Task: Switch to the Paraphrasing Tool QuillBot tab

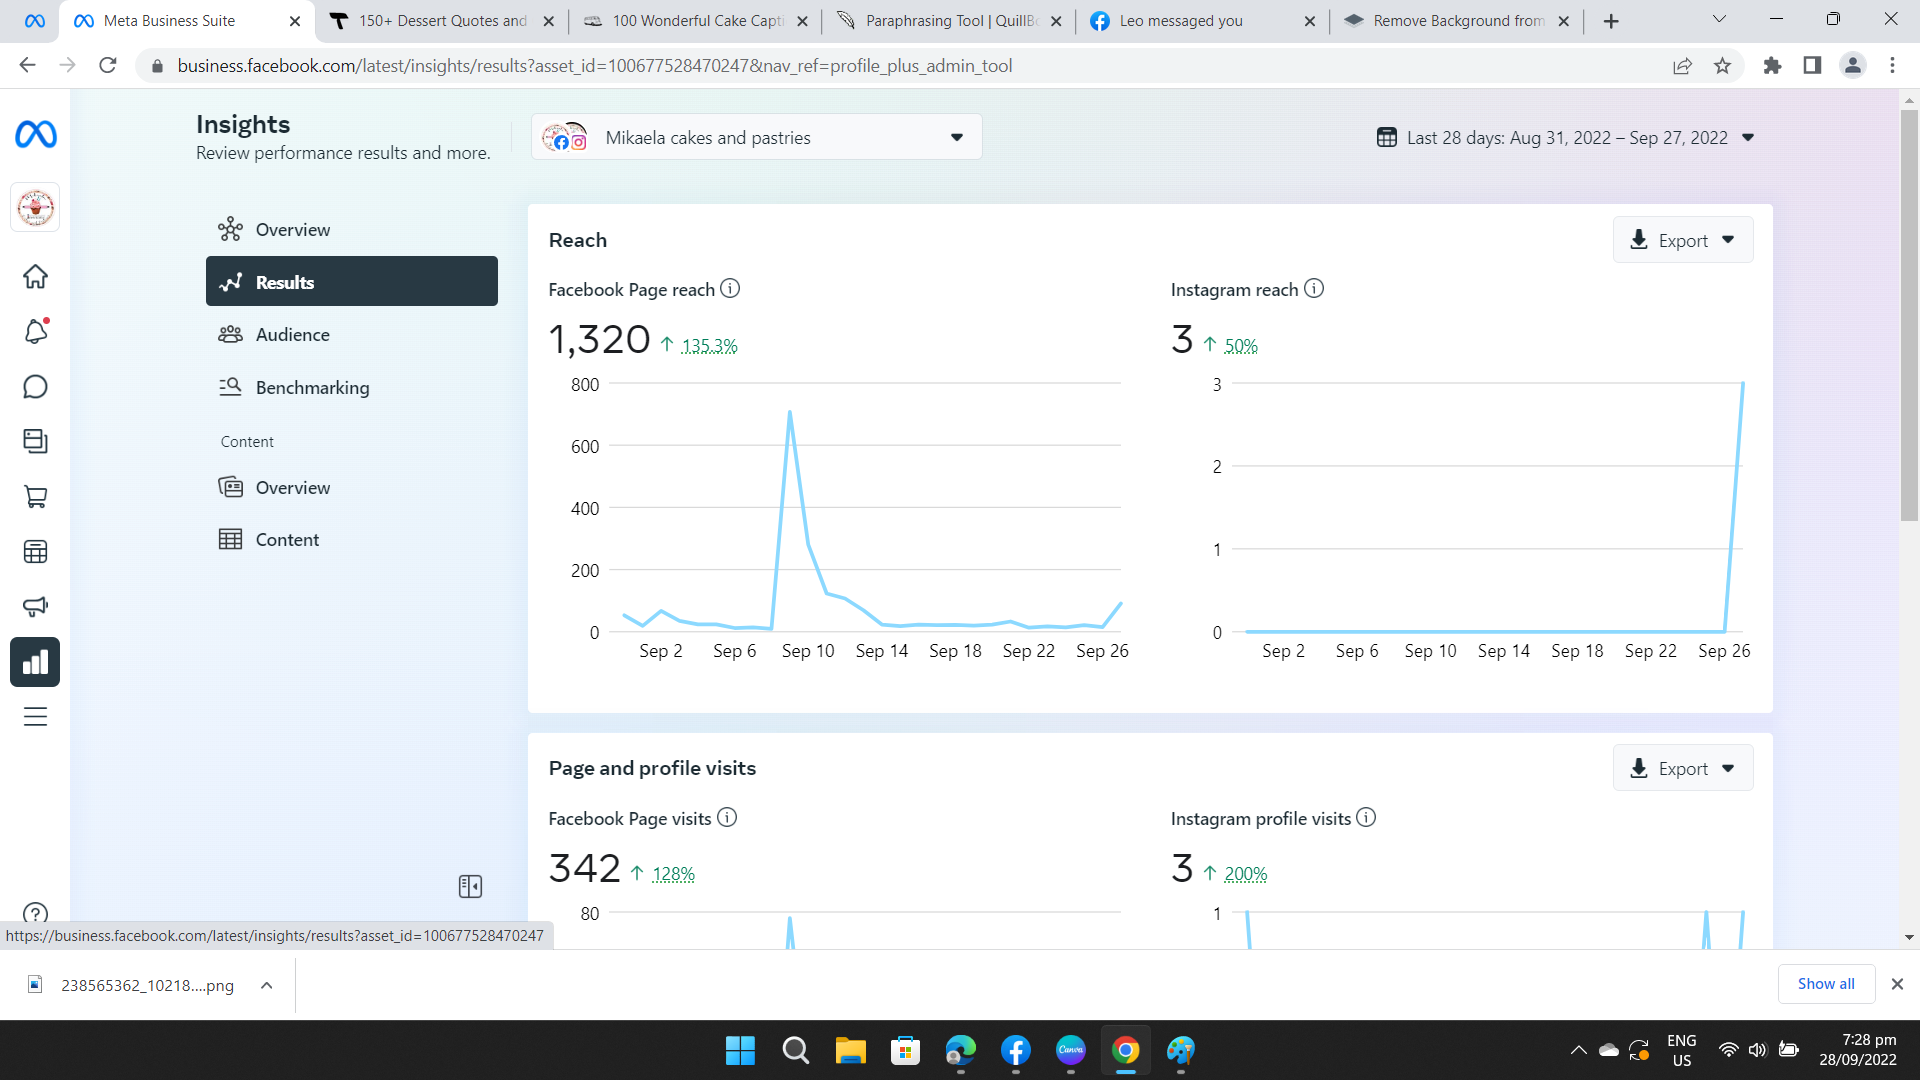Action: coord(948,21)
